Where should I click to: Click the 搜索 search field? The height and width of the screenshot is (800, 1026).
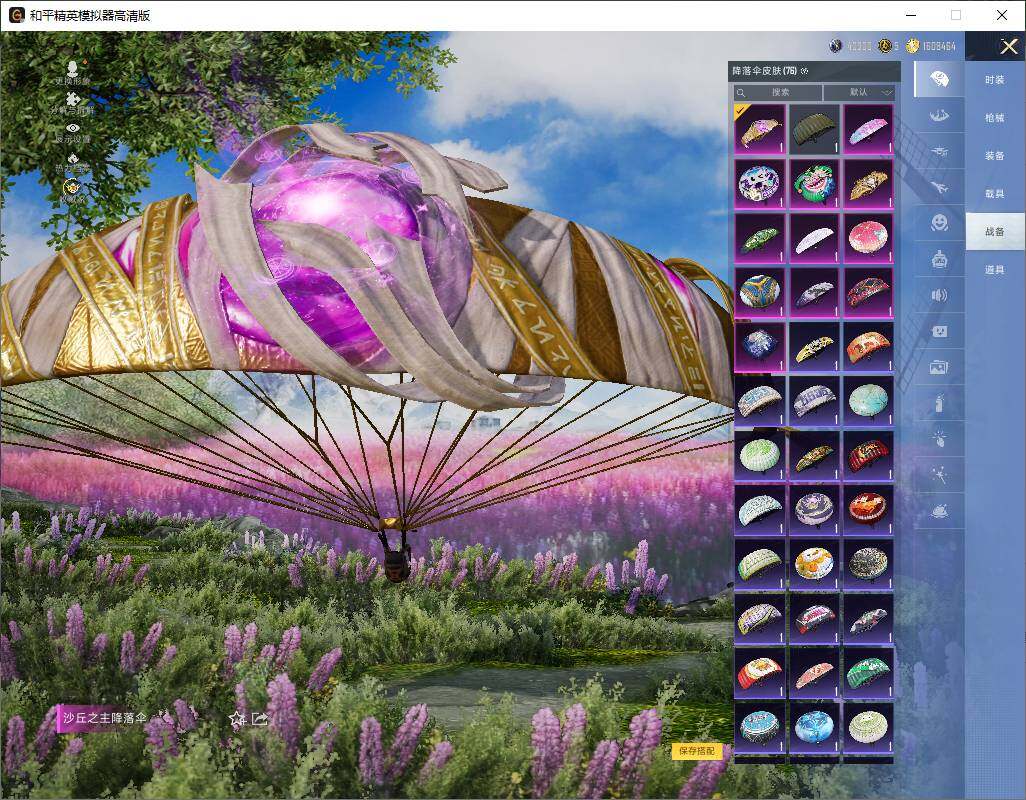tap(777, 92)
